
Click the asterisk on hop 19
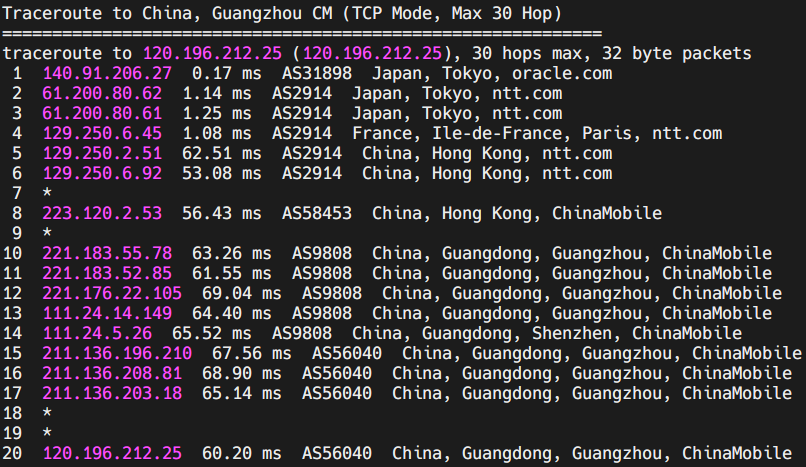coord(47,434)
